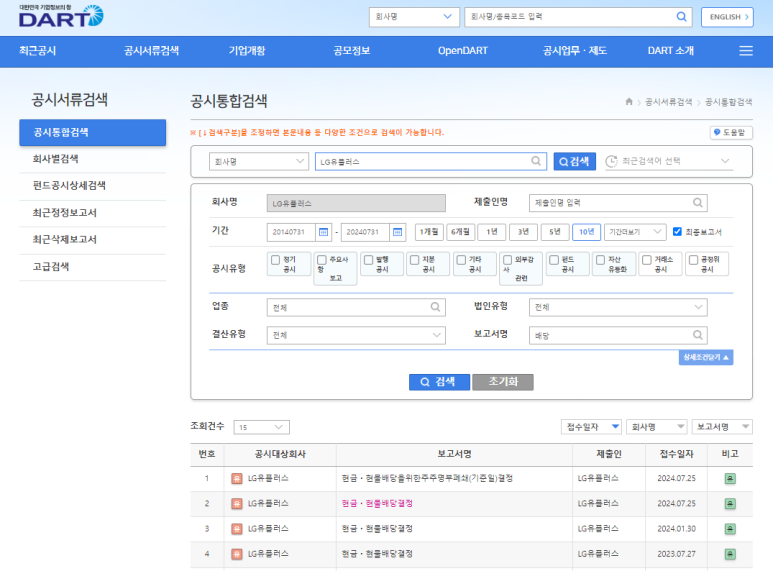773x571 pixels.
Task: Check the 거래소공시 checkbox
Action: (647, 260)
